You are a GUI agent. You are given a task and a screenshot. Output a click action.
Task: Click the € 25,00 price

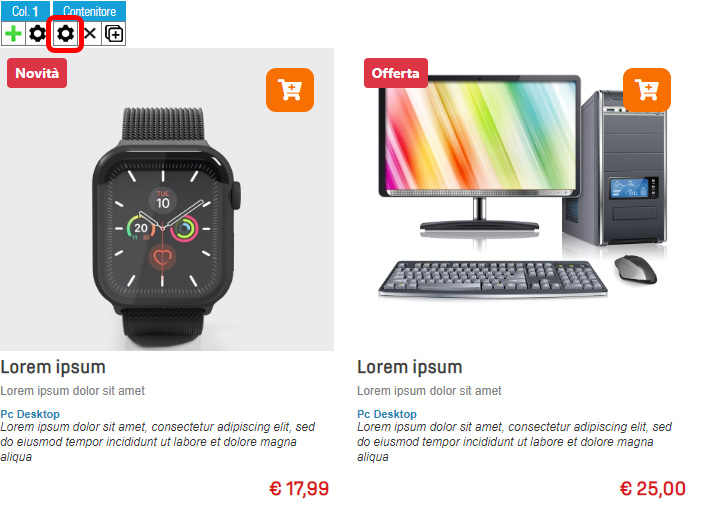tap(652, 489)
